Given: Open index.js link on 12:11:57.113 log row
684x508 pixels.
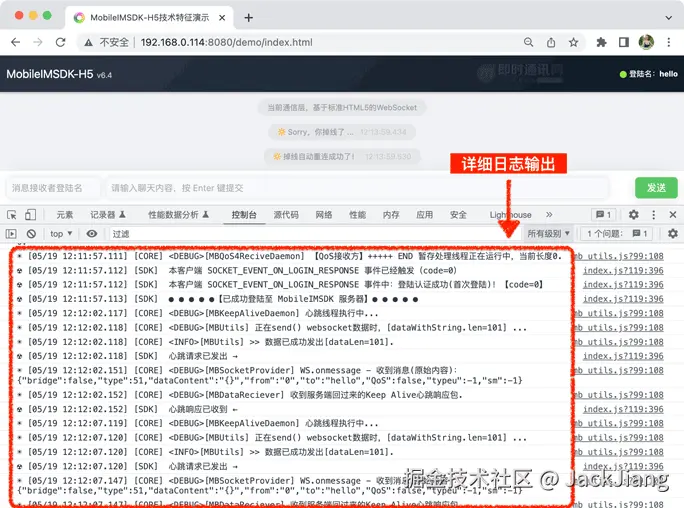Looking at the screenshot, I should click(x=623, y=299).
